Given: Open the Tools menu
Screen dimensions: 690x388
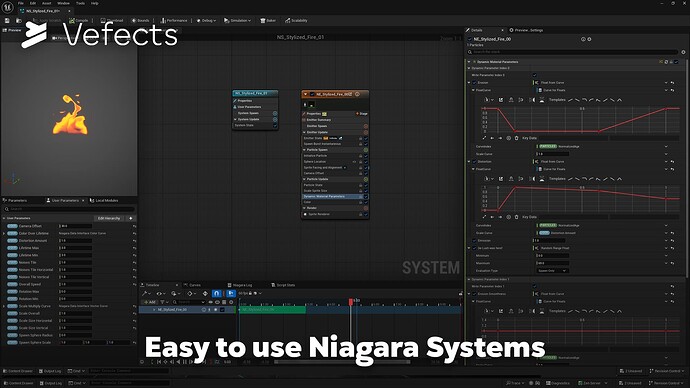Looking at the screenshot, I should (80, 3).
